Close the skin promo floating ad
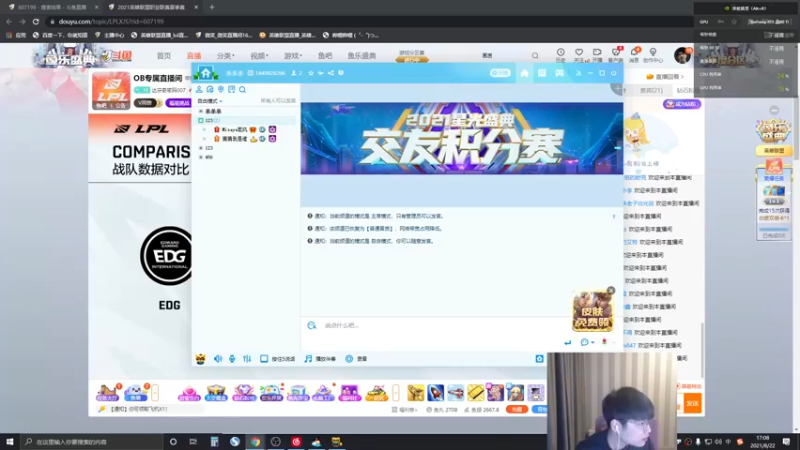800x450 pixels. [611, 290]
